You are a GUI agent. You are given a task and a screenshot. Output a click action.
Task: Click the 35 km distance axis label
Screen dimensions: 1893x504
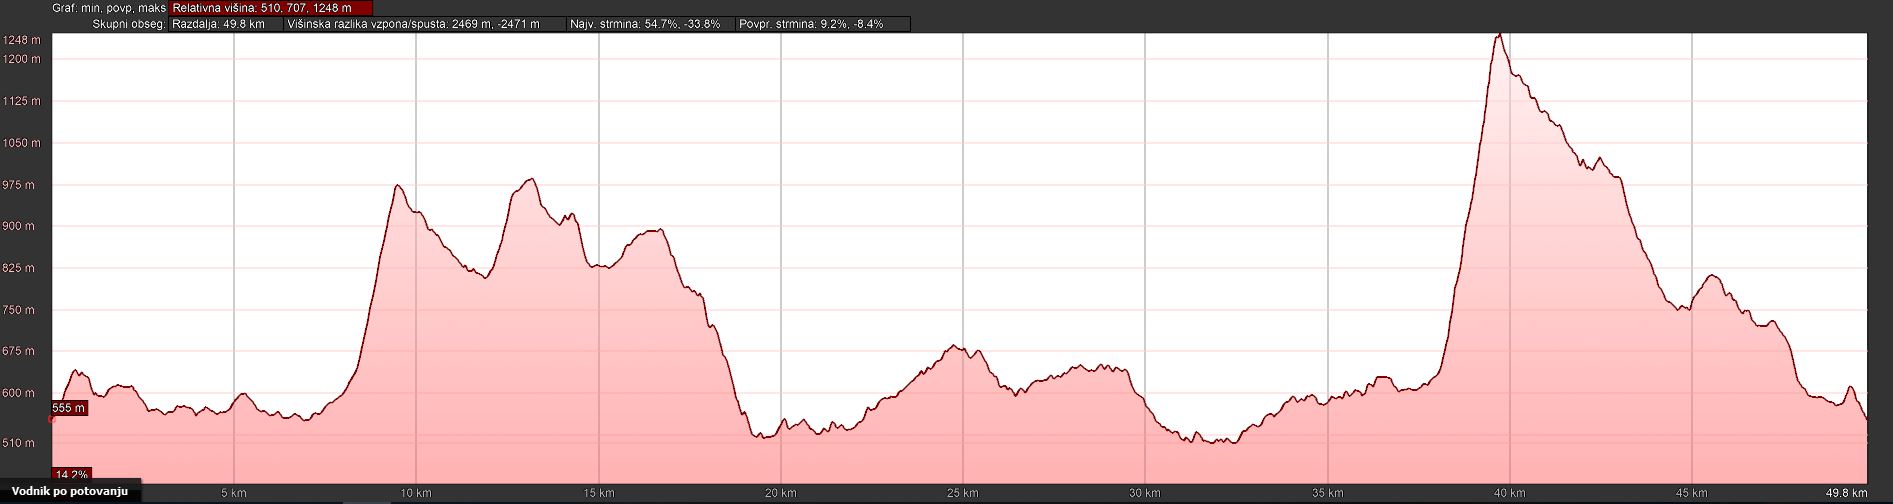[1327, 493]
